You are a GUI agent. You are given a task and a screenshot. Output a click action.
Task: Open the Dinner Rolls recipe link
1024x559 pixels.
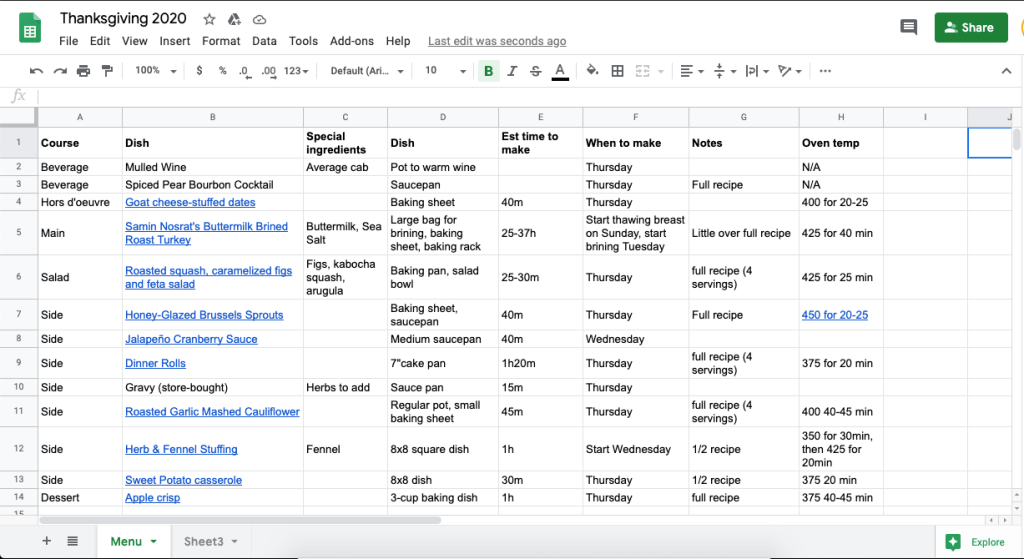tap(155, 363)
